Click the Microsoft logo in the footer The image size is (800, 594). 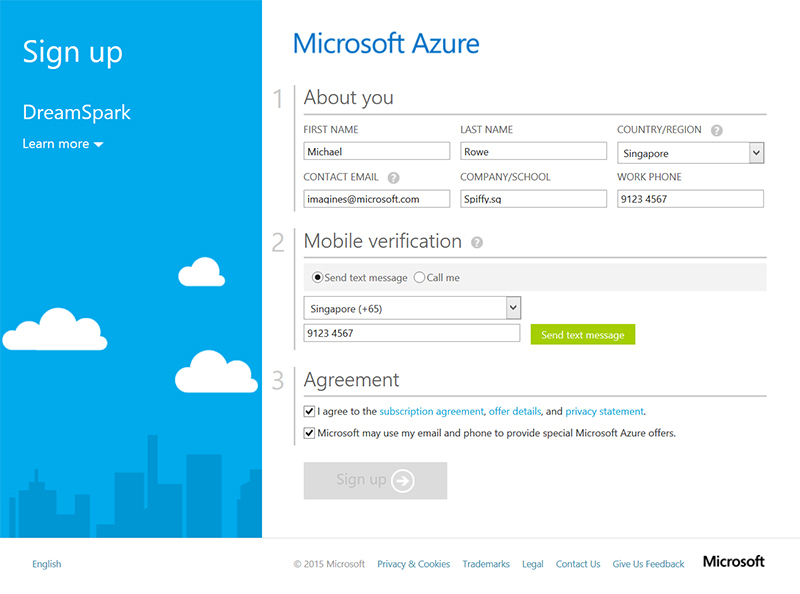coord(734,562)
